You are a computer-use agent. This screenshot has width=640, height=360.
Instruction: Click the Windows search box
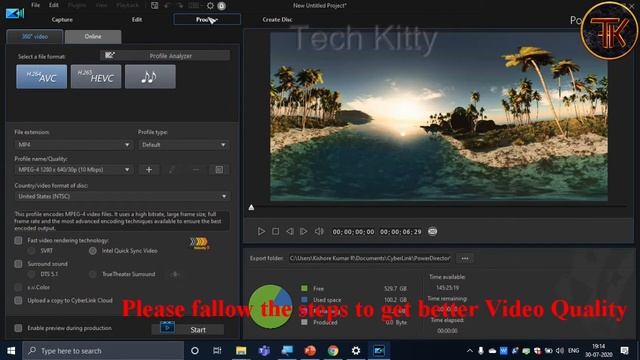[x=103, y=351]
